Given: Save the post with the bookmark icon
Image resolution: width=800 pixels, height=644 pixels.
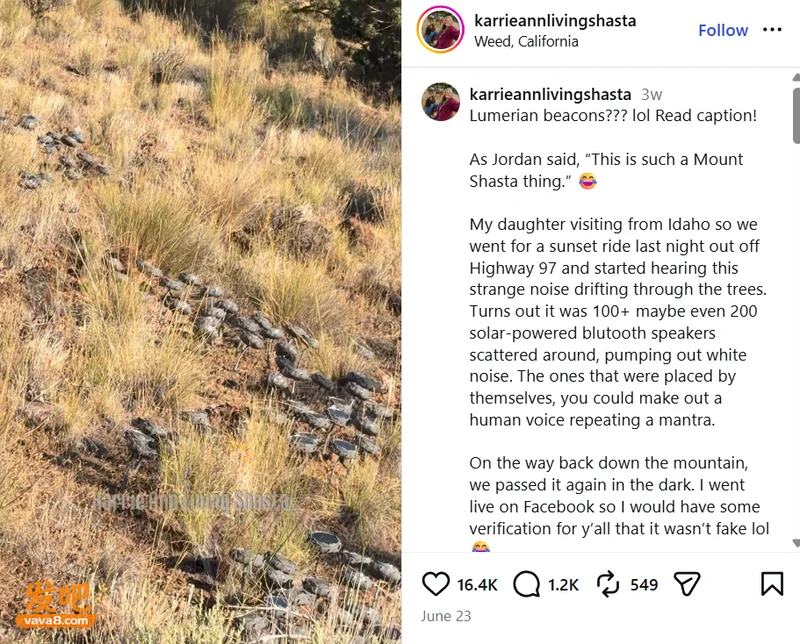Looking at the screenshot, I should coord(772,584).
